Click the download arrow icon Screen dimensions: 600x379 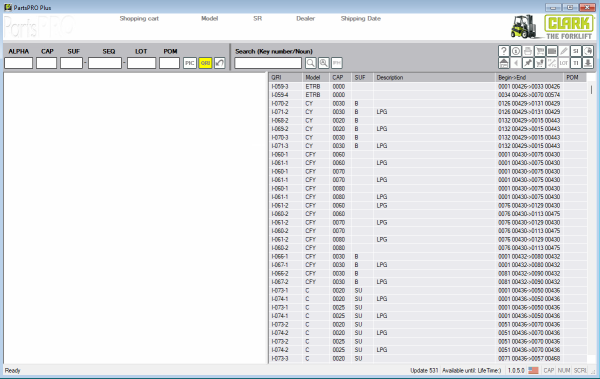tap(588, 63)
